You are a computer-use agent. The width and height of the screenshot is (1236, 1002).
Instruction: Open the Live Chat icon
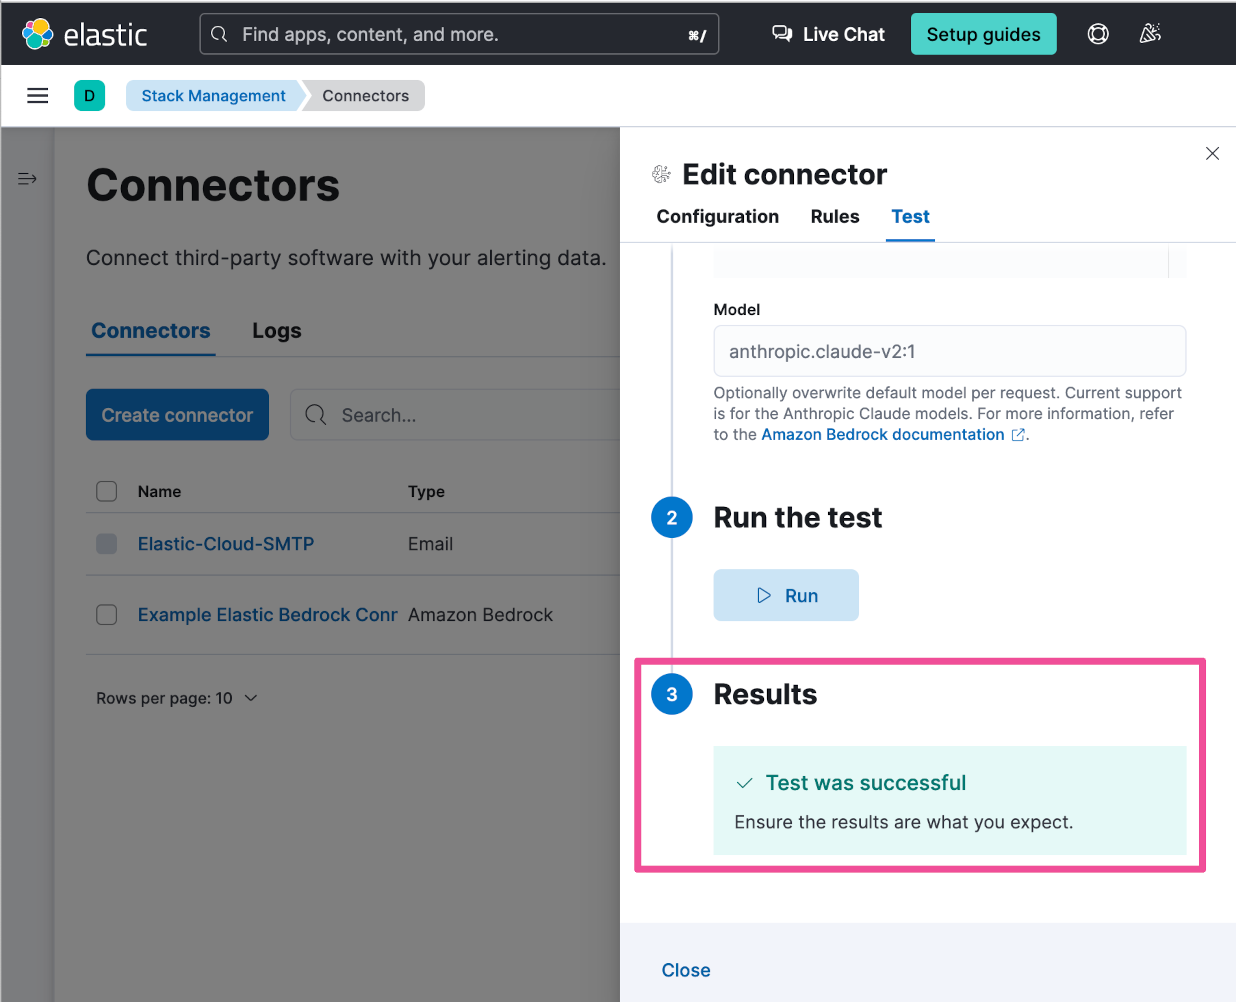pos(782,34)
